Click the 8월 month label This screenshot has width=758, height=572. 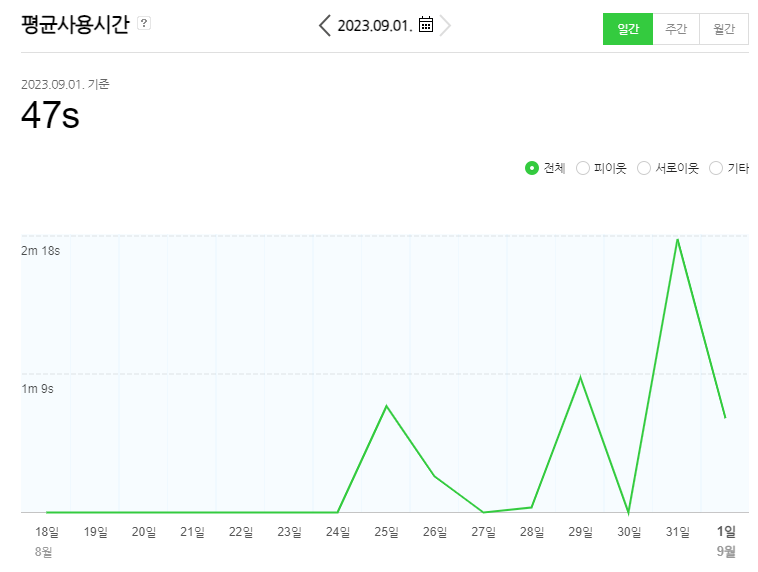44,551
